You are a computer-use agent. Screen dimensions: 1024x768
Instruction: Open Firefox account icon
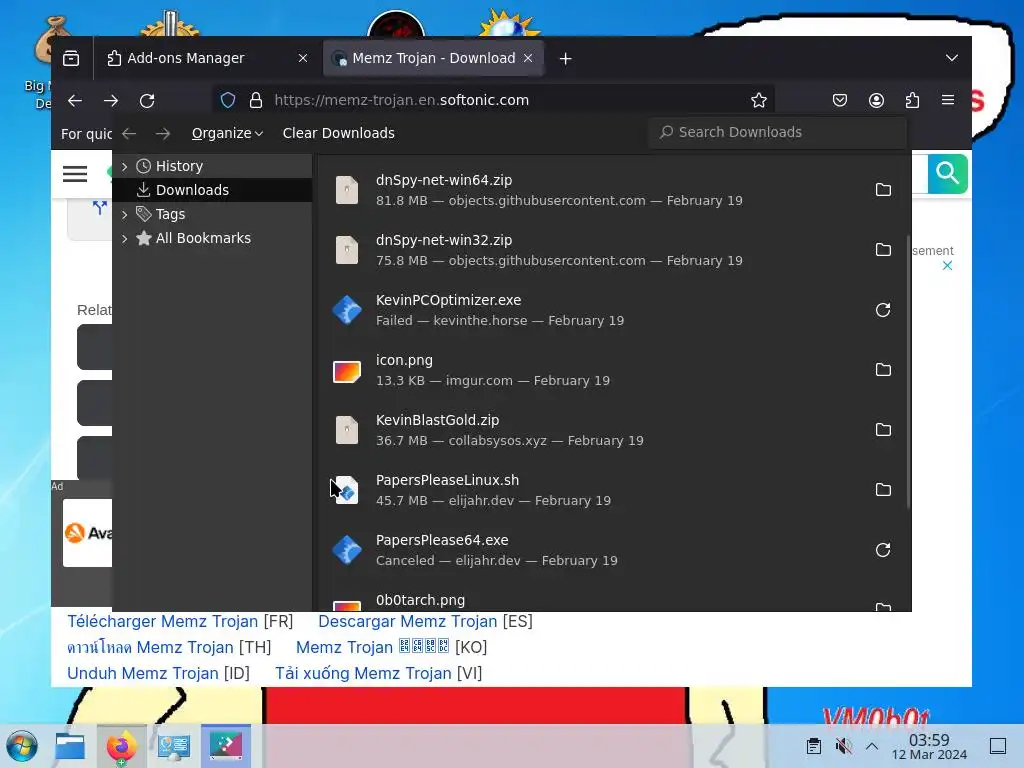tap(876, 101)
